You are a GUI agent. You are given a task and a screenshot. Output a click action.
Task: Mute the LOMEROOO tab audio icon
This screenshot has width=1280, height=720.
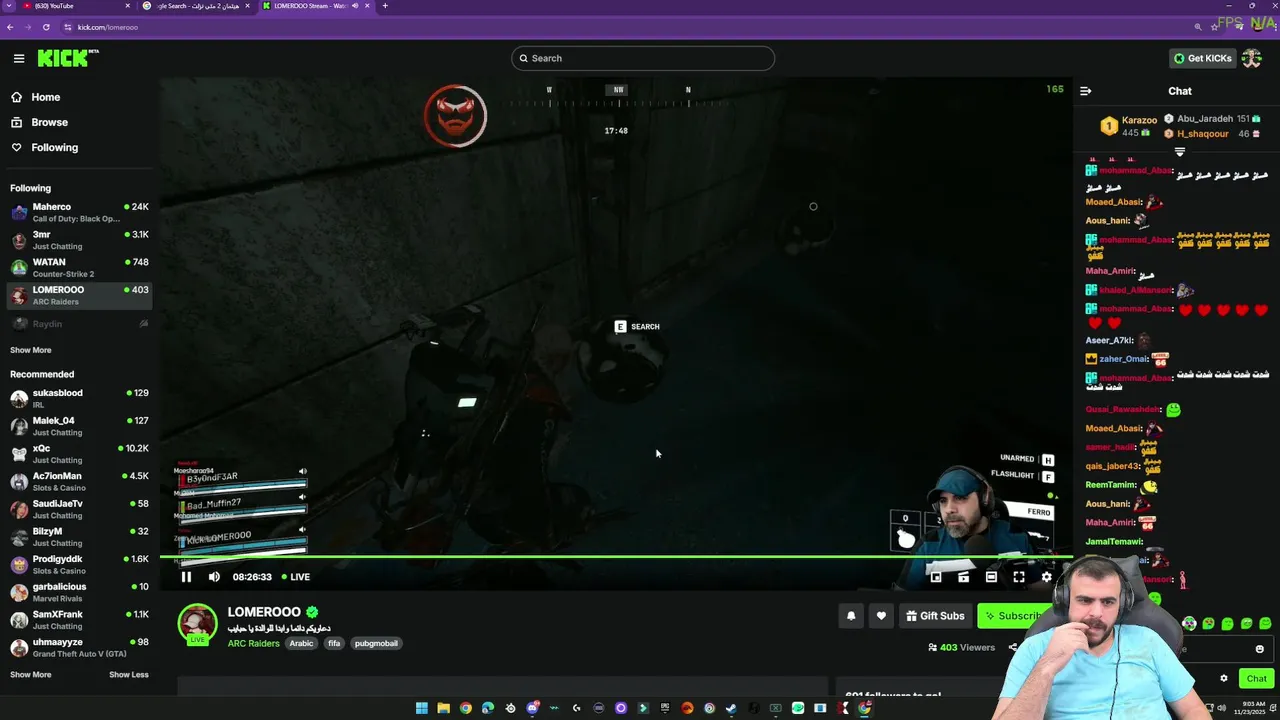click(x=355, y=6)
